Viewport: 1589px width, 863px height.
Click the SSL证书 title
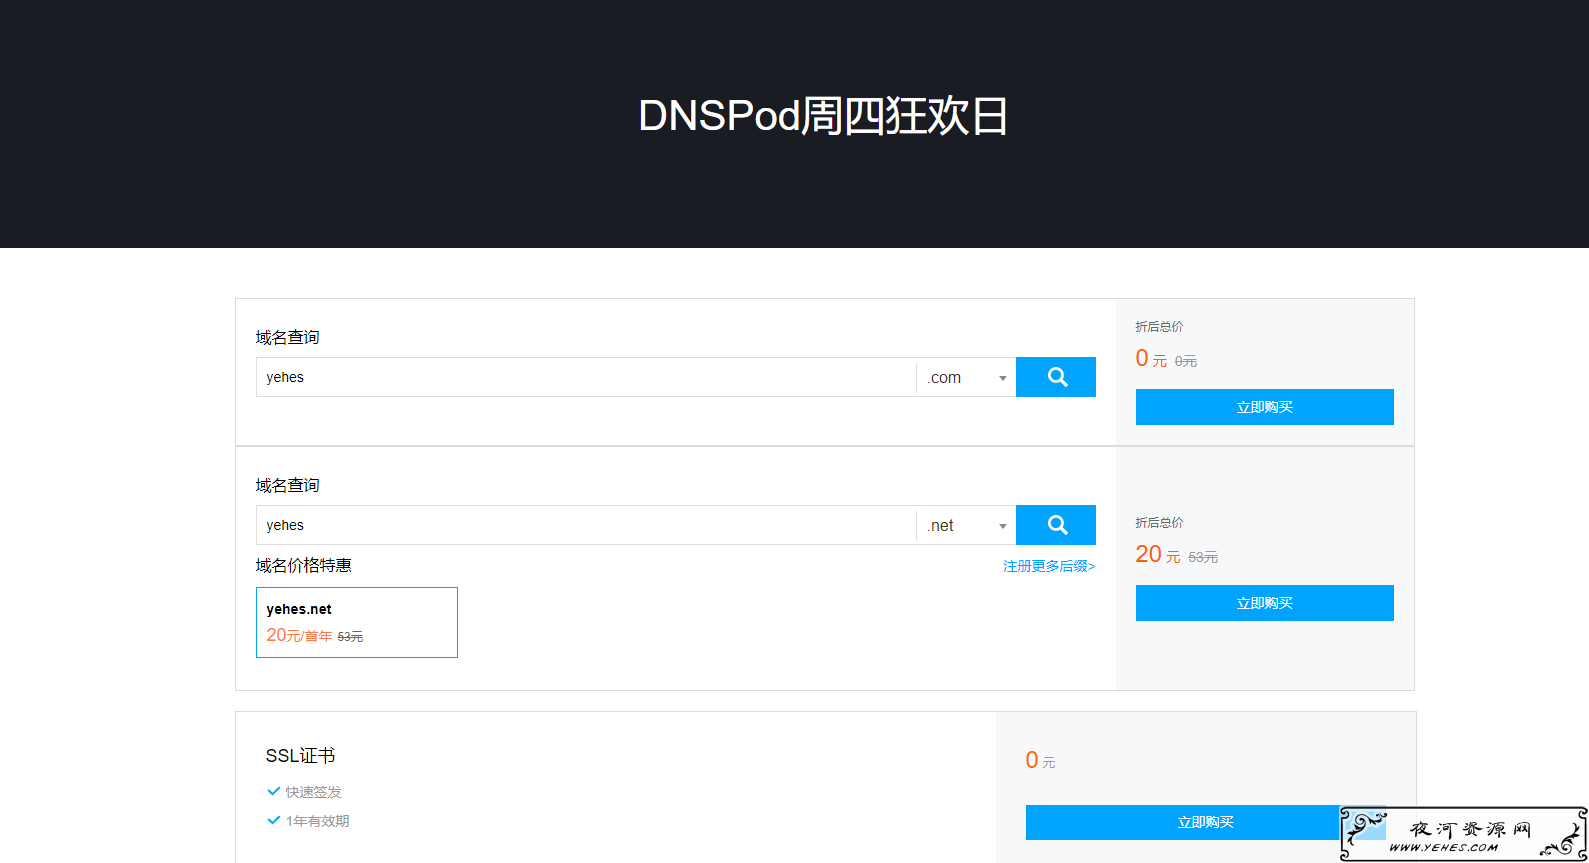pos(300,756)
